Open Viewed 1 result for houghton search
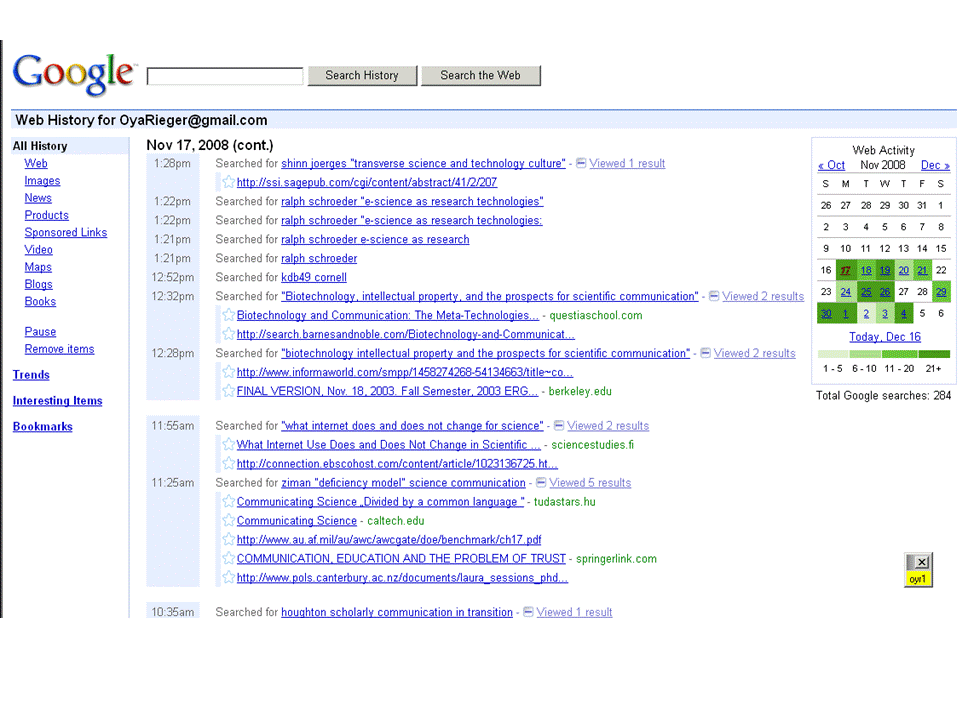 [574, 612]
